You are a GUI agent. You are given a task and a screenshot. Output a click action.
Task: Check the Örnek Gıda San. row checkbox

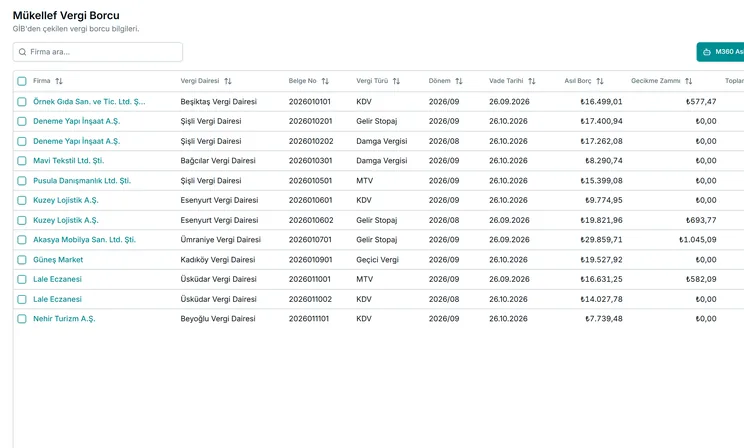[22, 102]
